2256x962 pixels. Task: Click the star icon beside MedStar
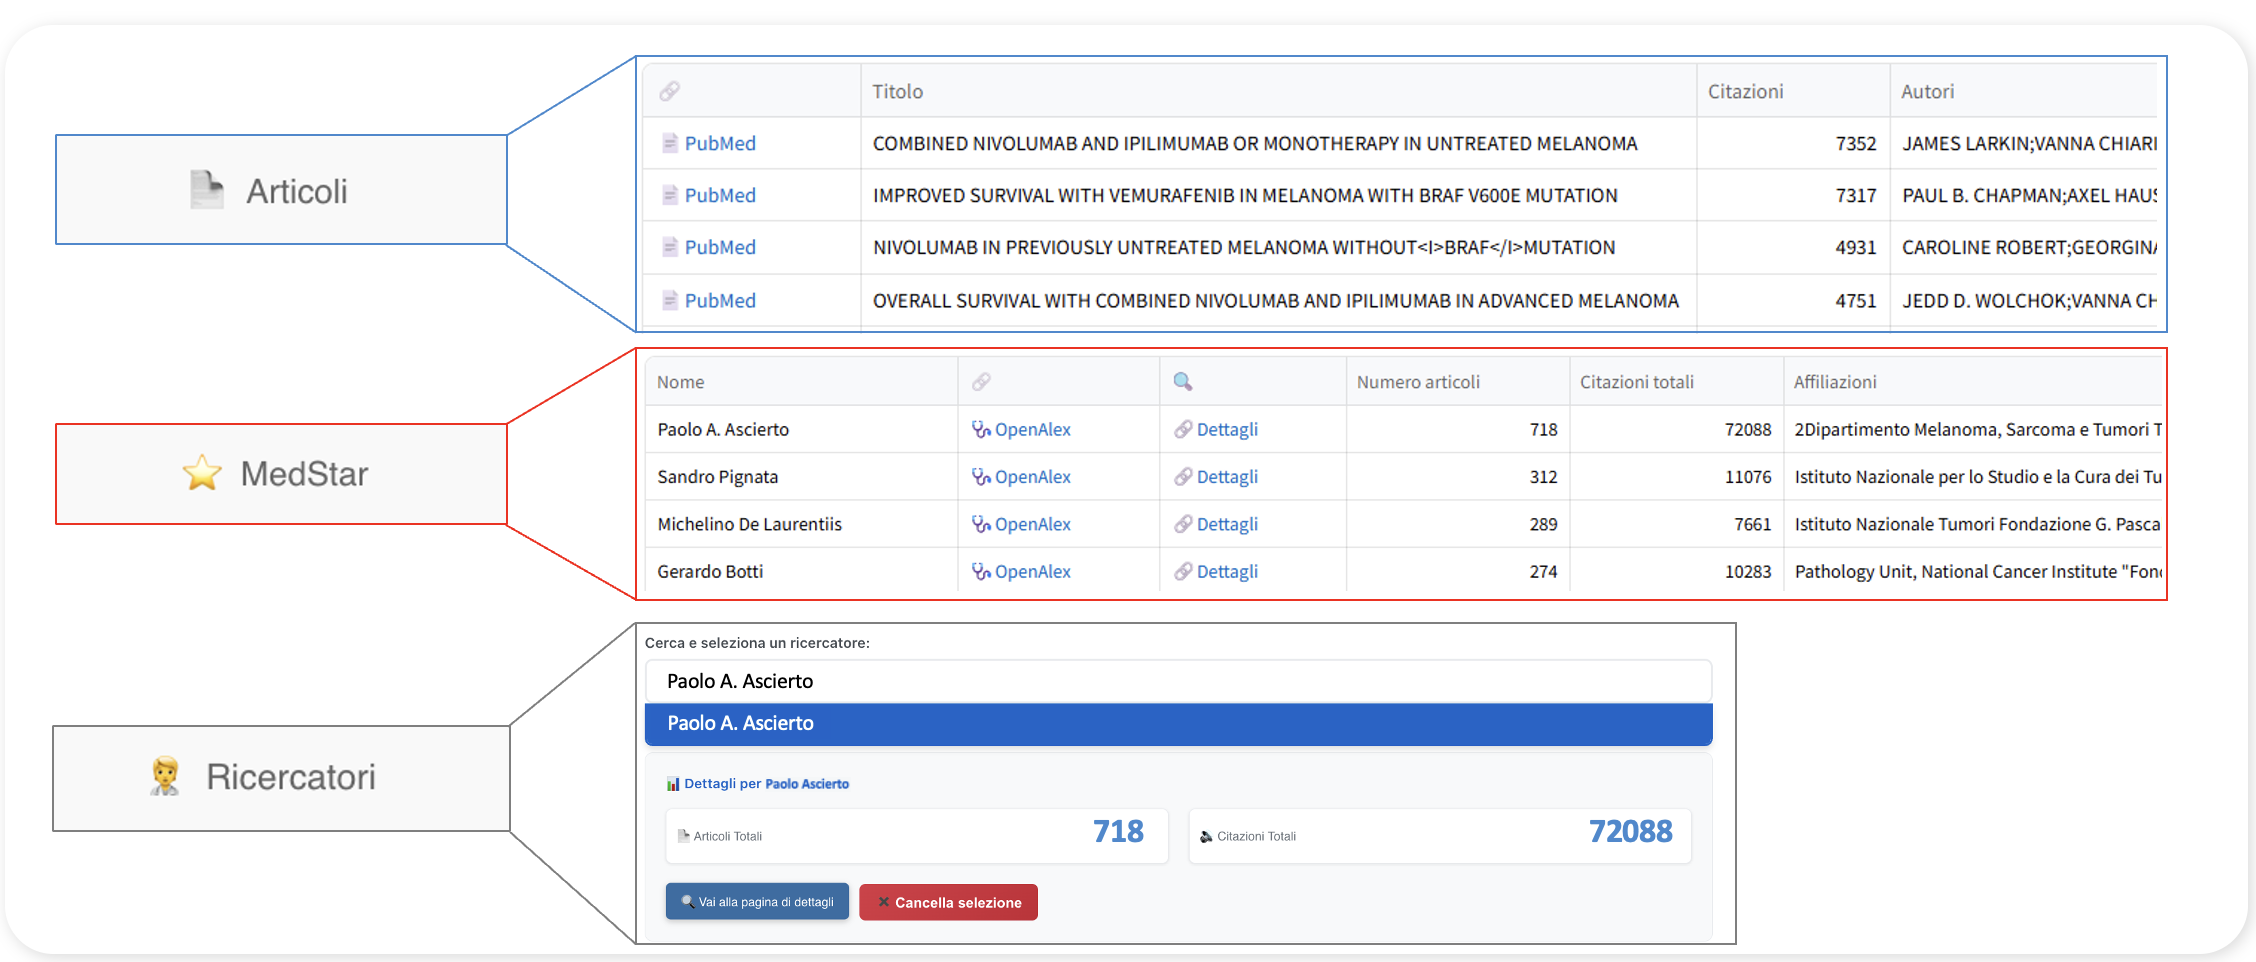click(202, 474)
